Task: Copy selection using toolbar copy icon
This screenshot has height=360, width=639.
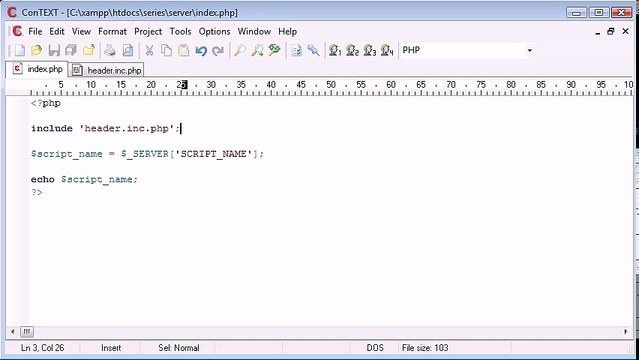Action: point(166,51)
